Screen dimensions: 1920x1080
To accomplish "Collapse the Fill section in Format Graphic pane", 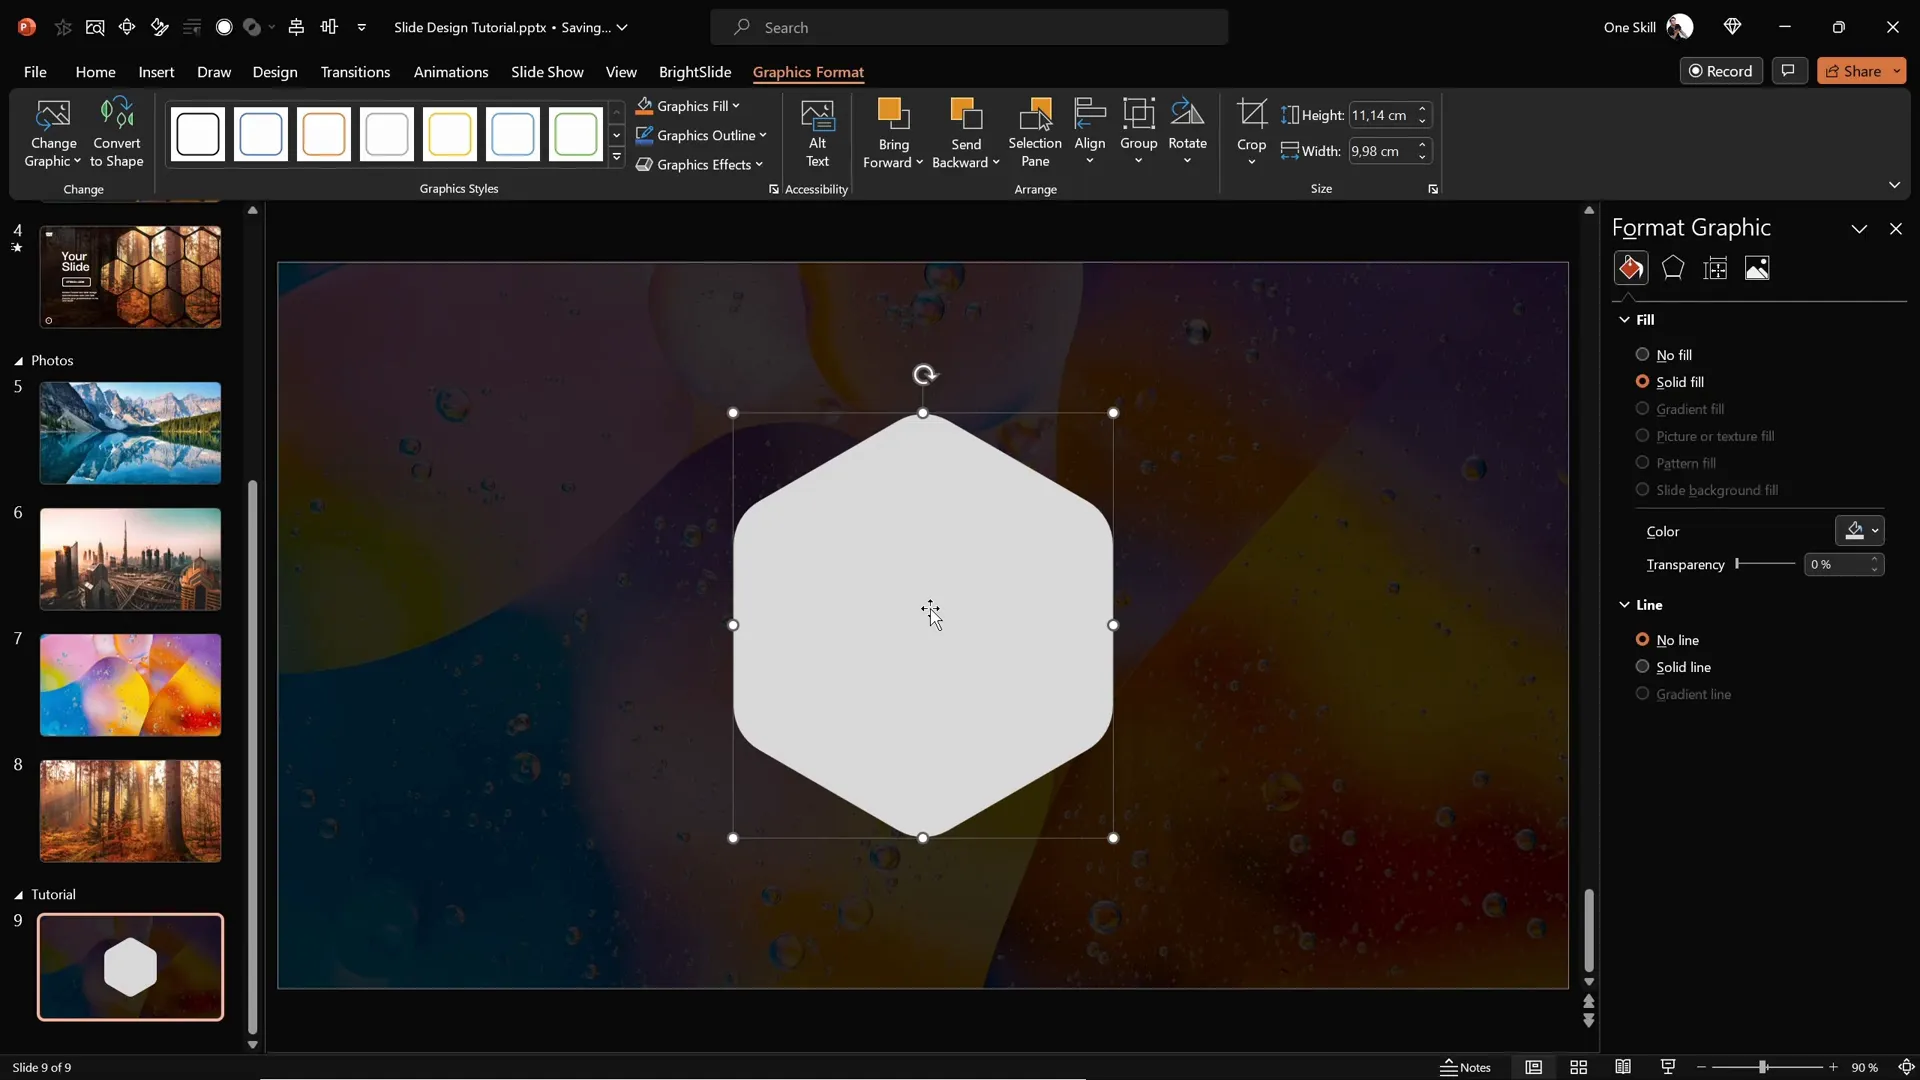I will click(1626, 319).
